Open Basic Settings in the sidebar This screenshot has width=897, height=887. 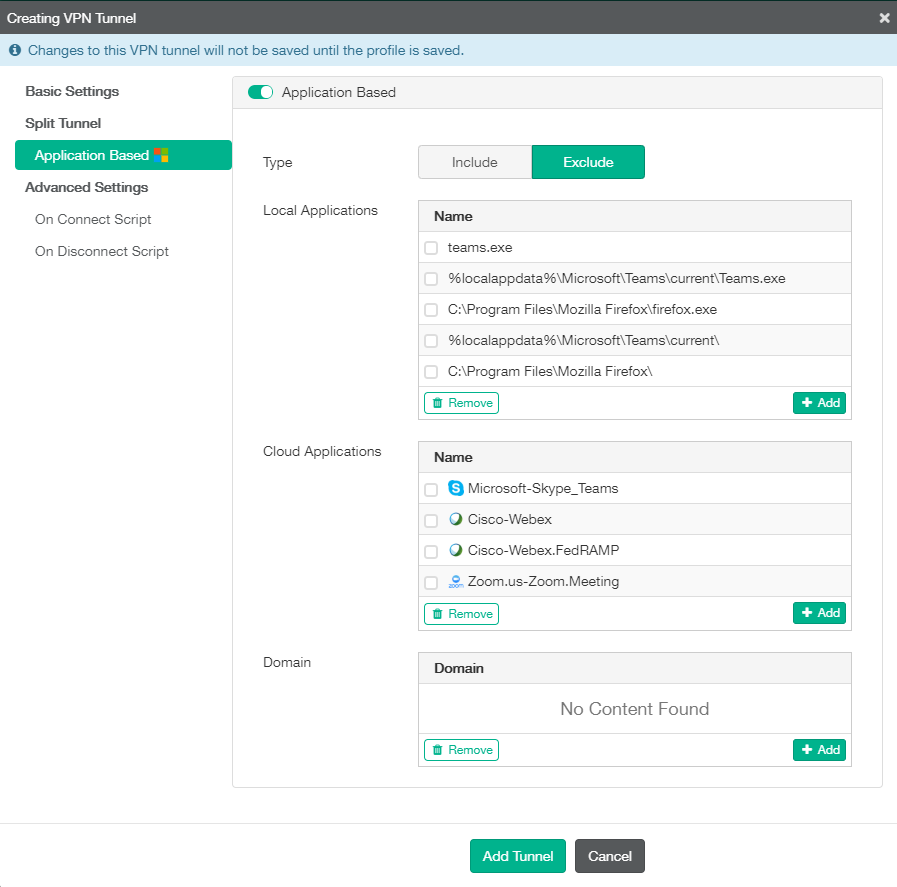(72, 91)
